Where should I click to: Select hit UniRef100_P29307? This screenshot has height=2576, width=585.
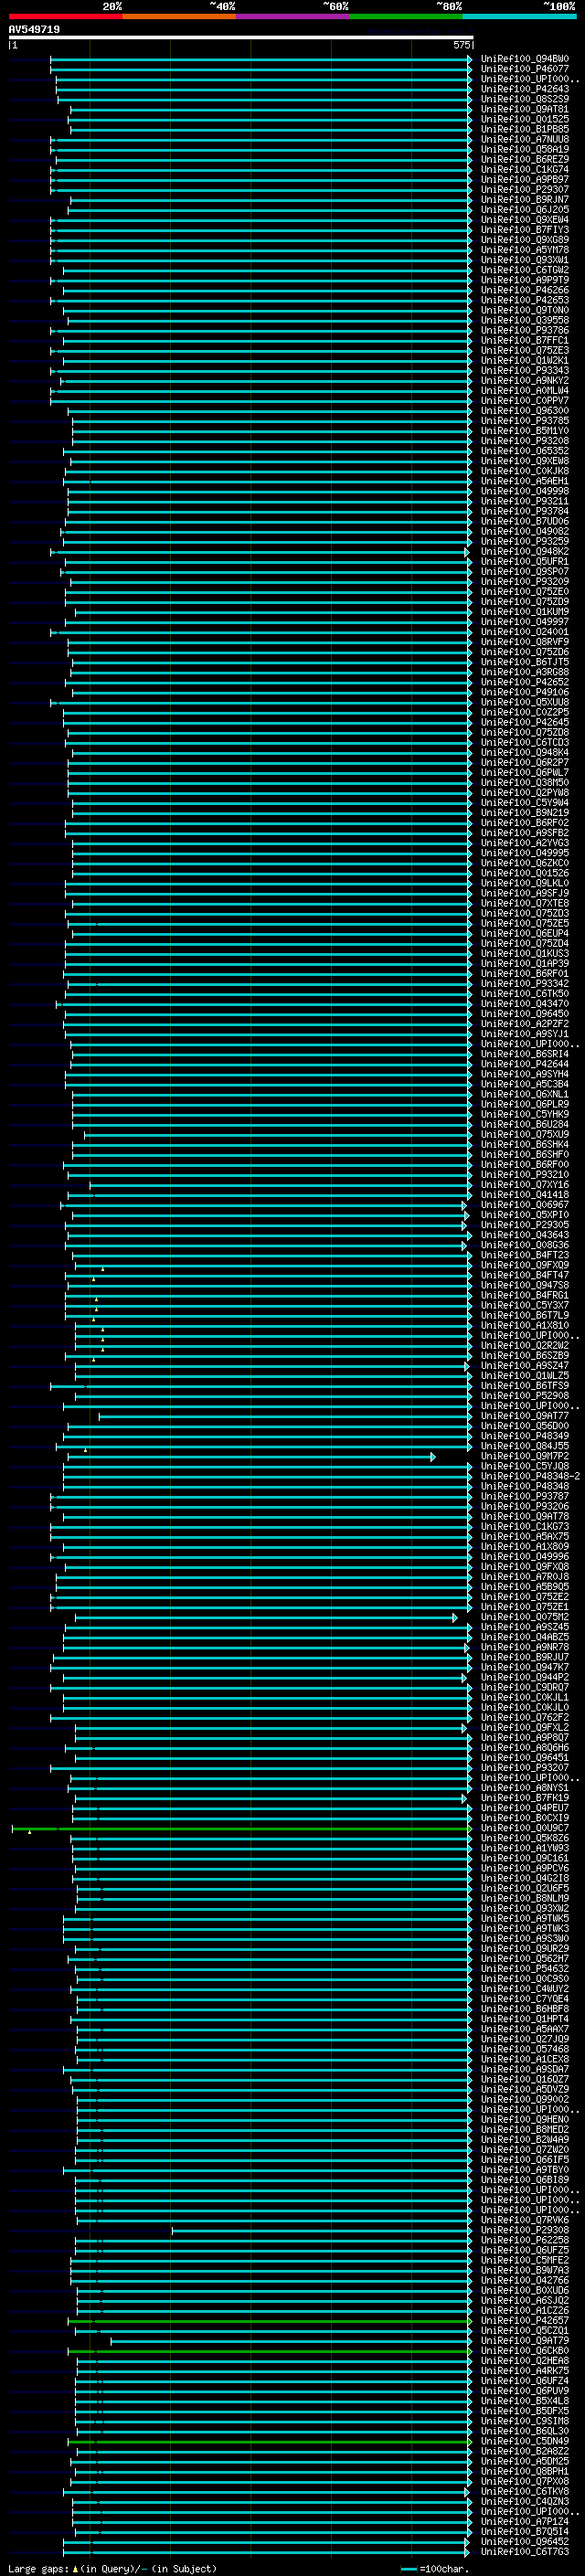click(524, 189)
